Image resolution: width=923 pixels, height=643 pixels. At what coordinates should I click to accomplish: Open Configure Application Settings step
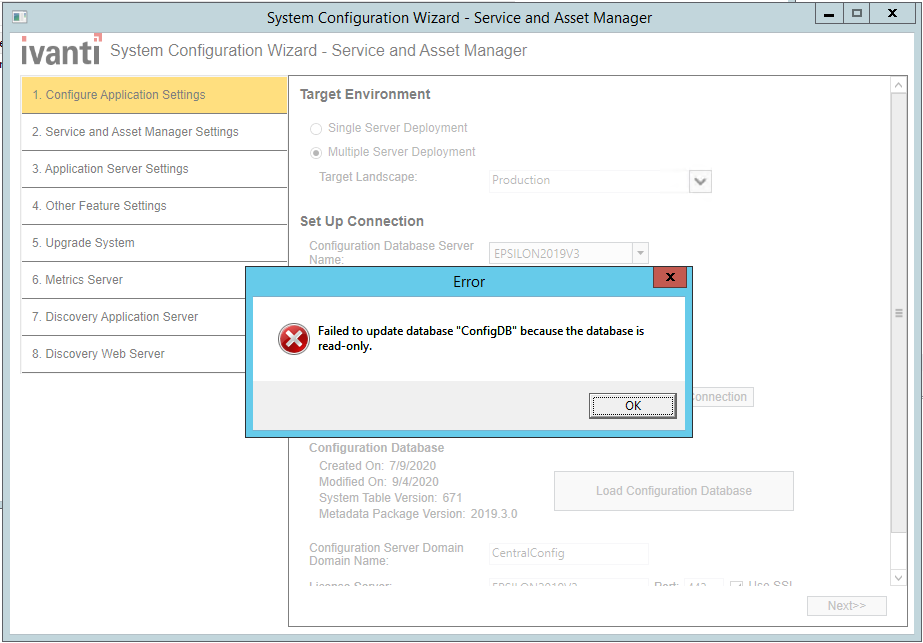click(x=154, y=95)
